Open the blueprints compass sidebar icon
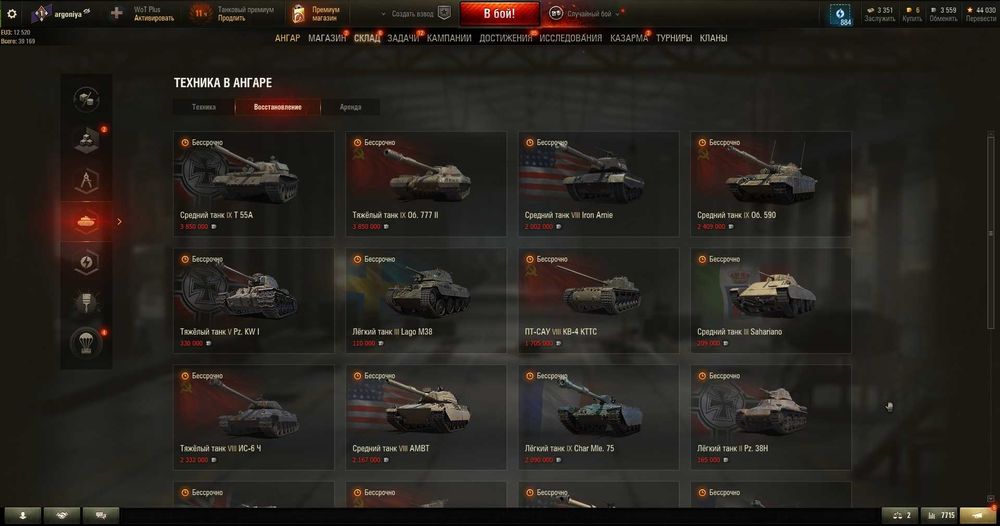Viewport: 1000px width, 526px height. [87, 181]
